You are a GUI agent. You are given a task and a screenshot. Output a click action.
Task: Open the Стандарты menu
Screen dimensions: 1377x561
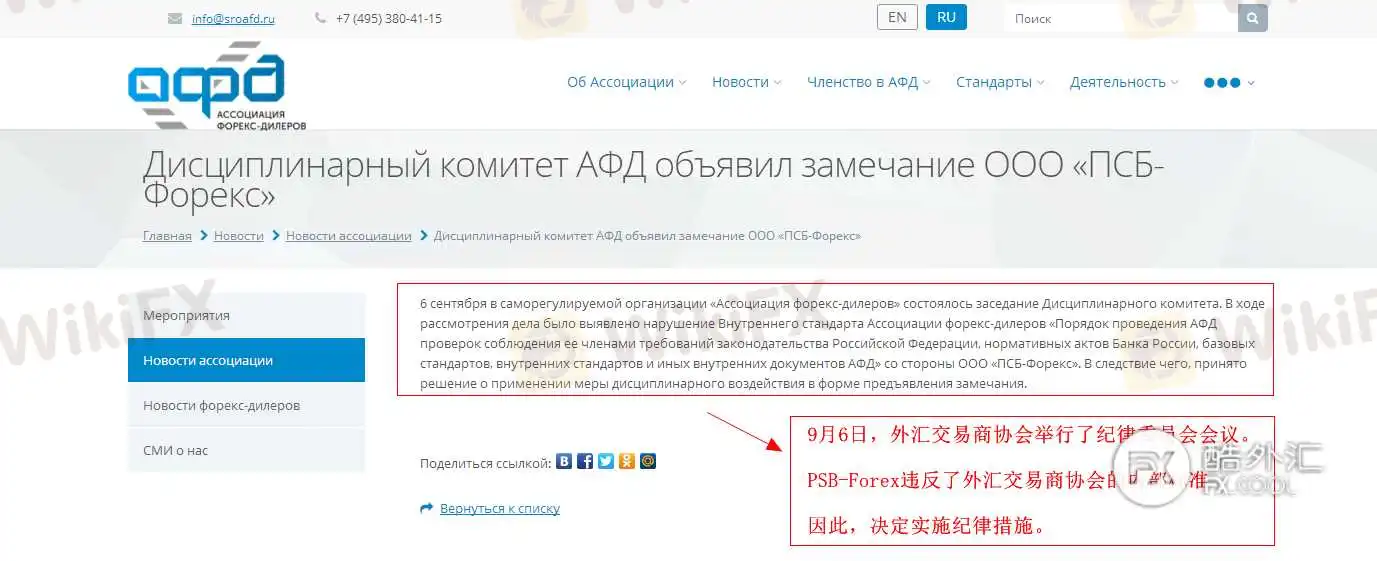click(1000, 82)
